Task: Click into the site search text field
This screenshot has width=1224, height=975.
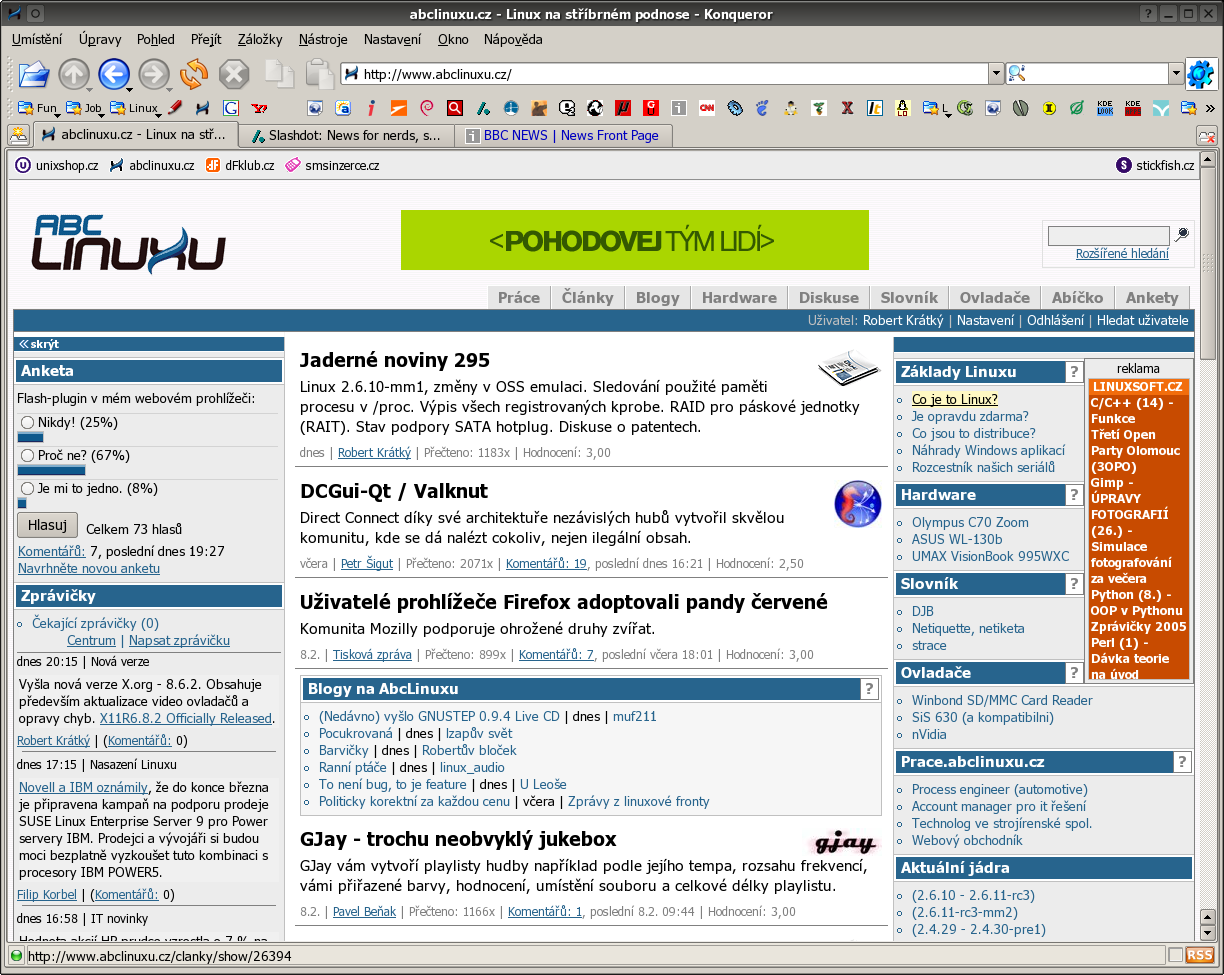Action: (x=1108, y=236)
